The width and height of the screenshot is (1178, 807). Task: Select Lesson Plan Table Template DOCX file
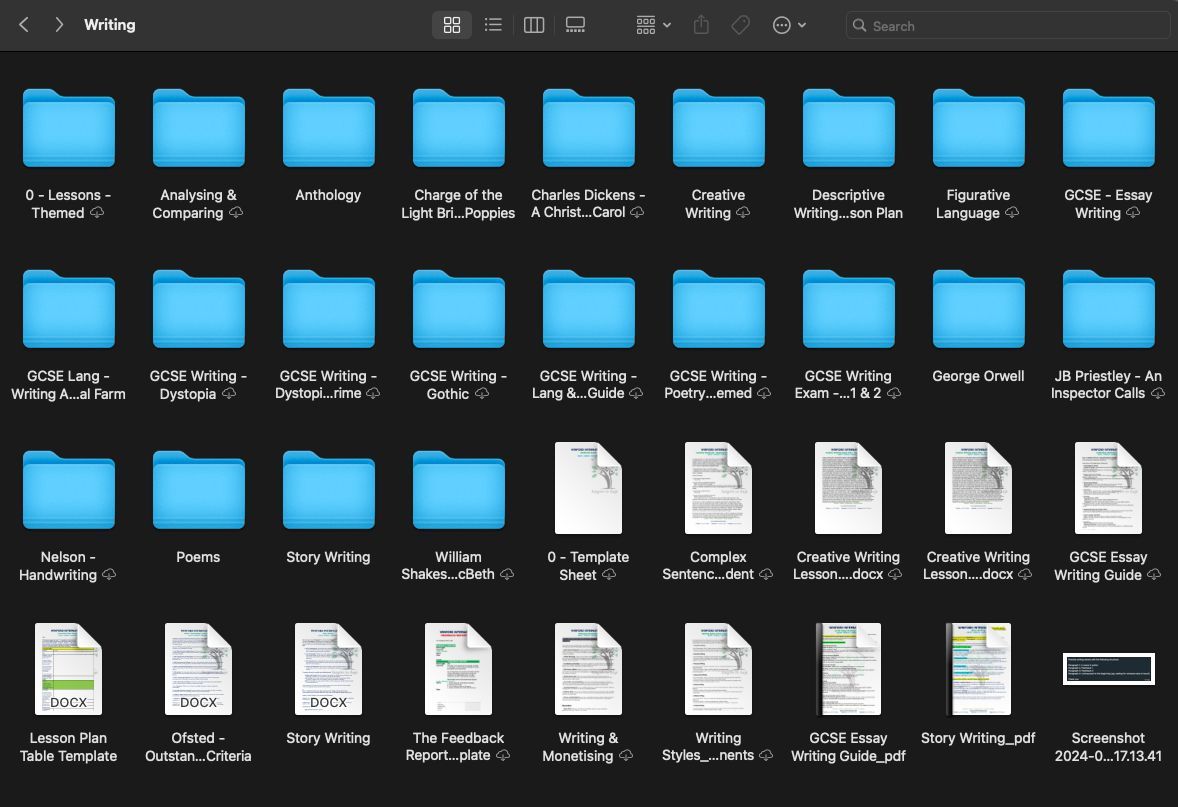pos(68,669)
